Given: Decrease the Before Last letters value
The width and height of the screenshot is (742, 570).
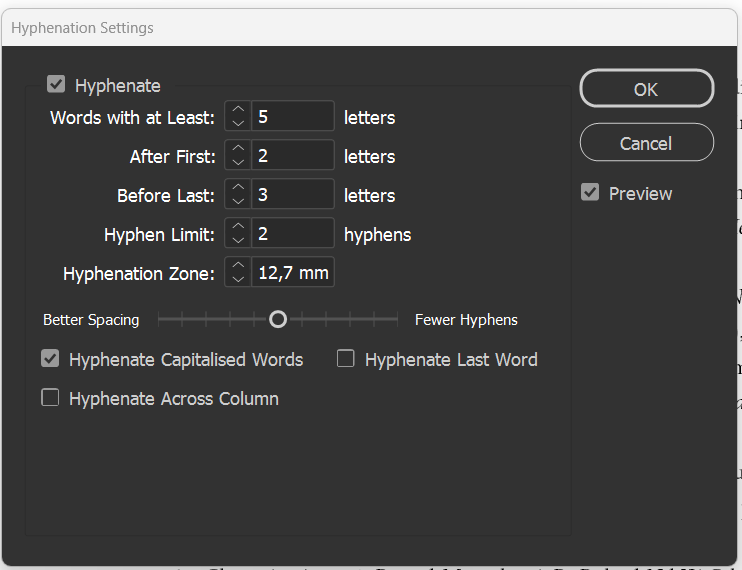Looking at the screenshot, I should pyautogui.click(x=238, y=202).
